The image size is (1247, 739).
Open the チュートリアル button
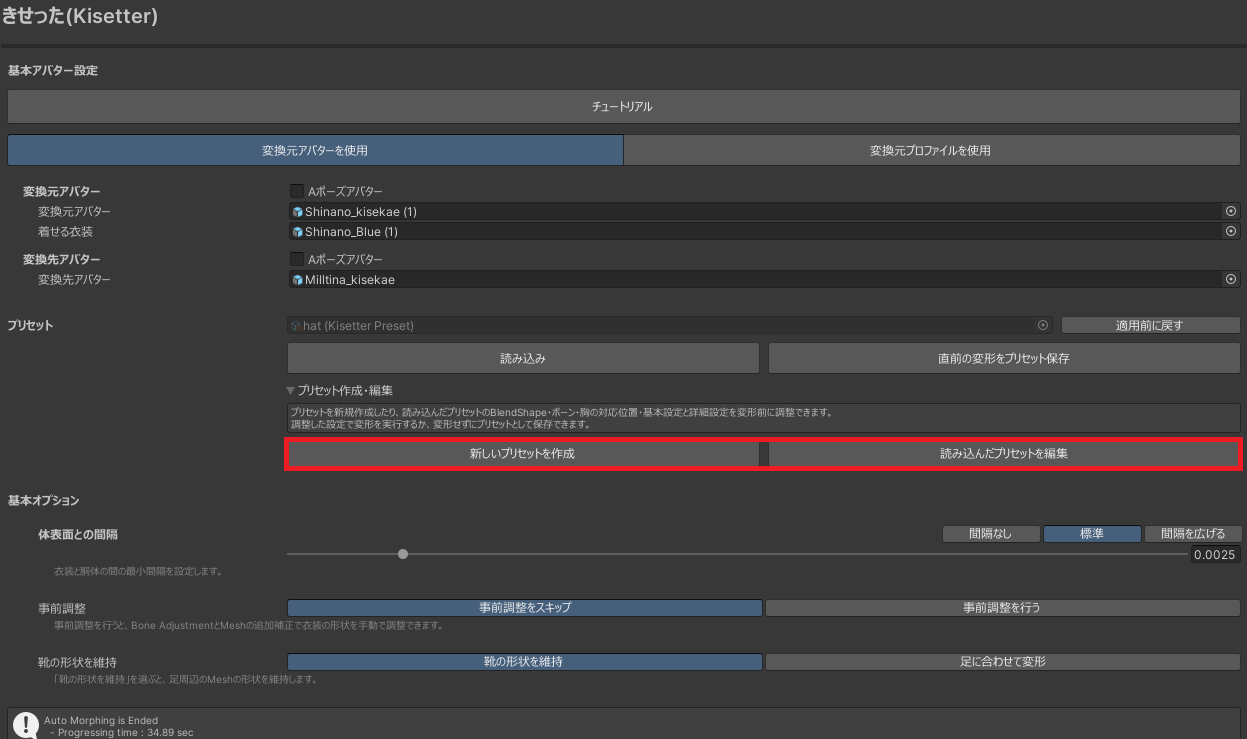tap(624, 106)
